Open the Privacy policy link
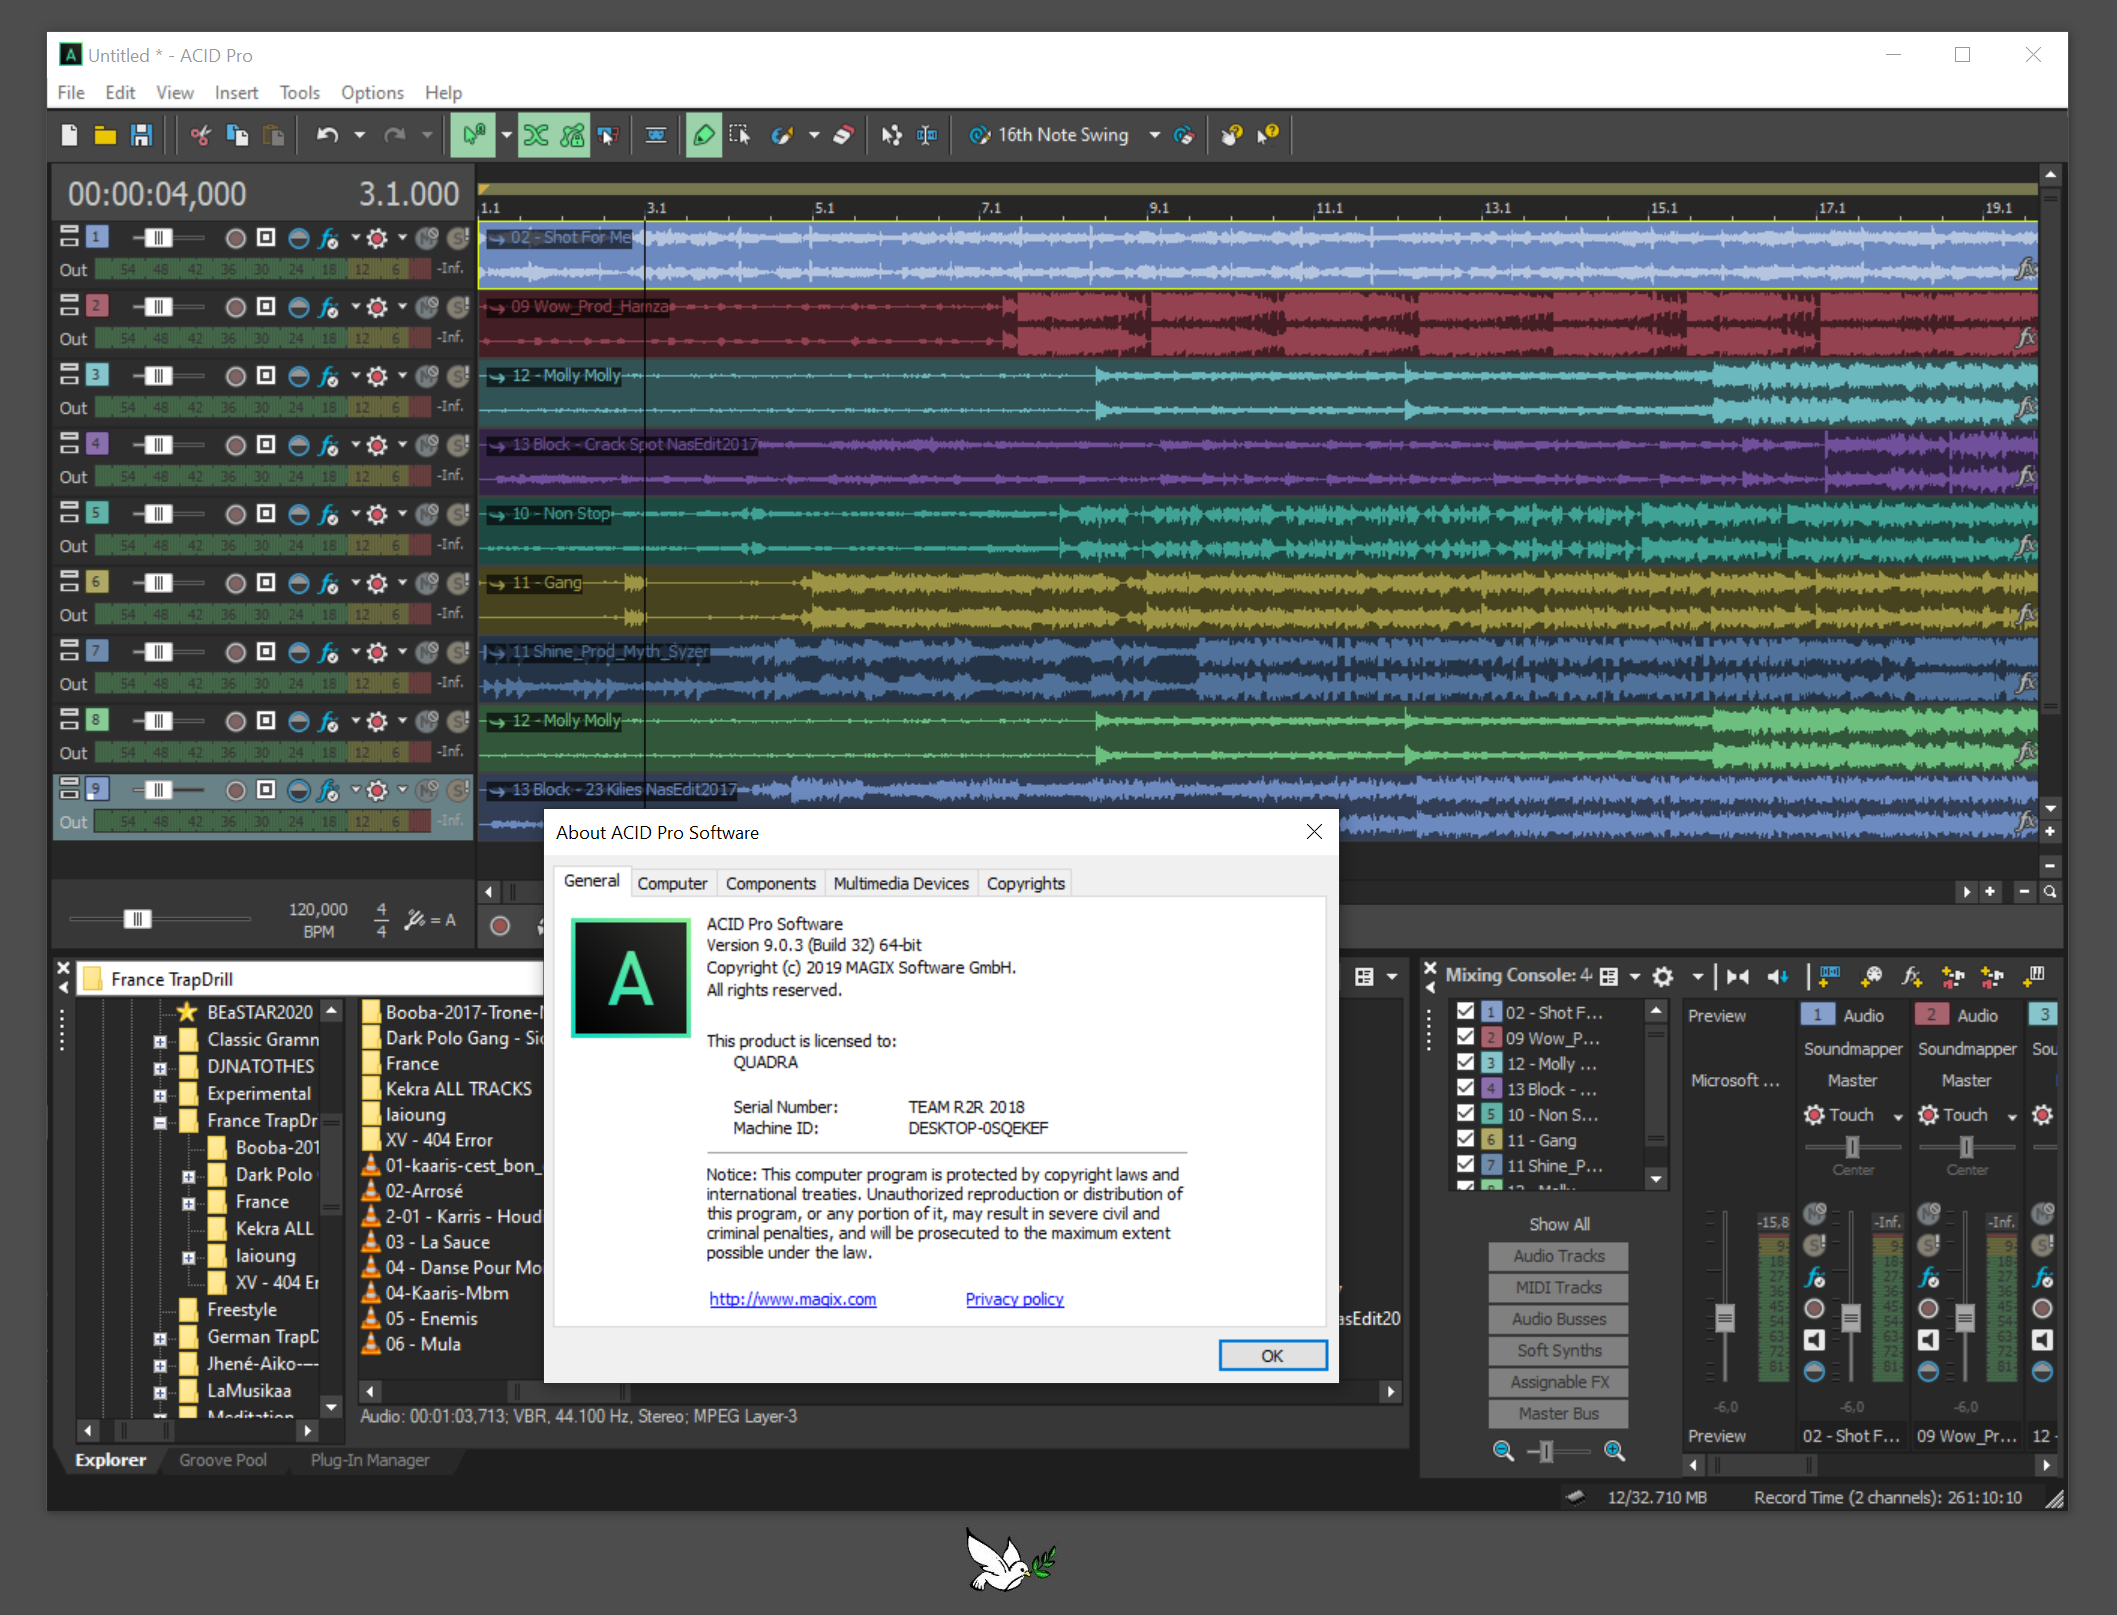This screenshot has height=1615, width=2117. (x=1014, y=1298)
